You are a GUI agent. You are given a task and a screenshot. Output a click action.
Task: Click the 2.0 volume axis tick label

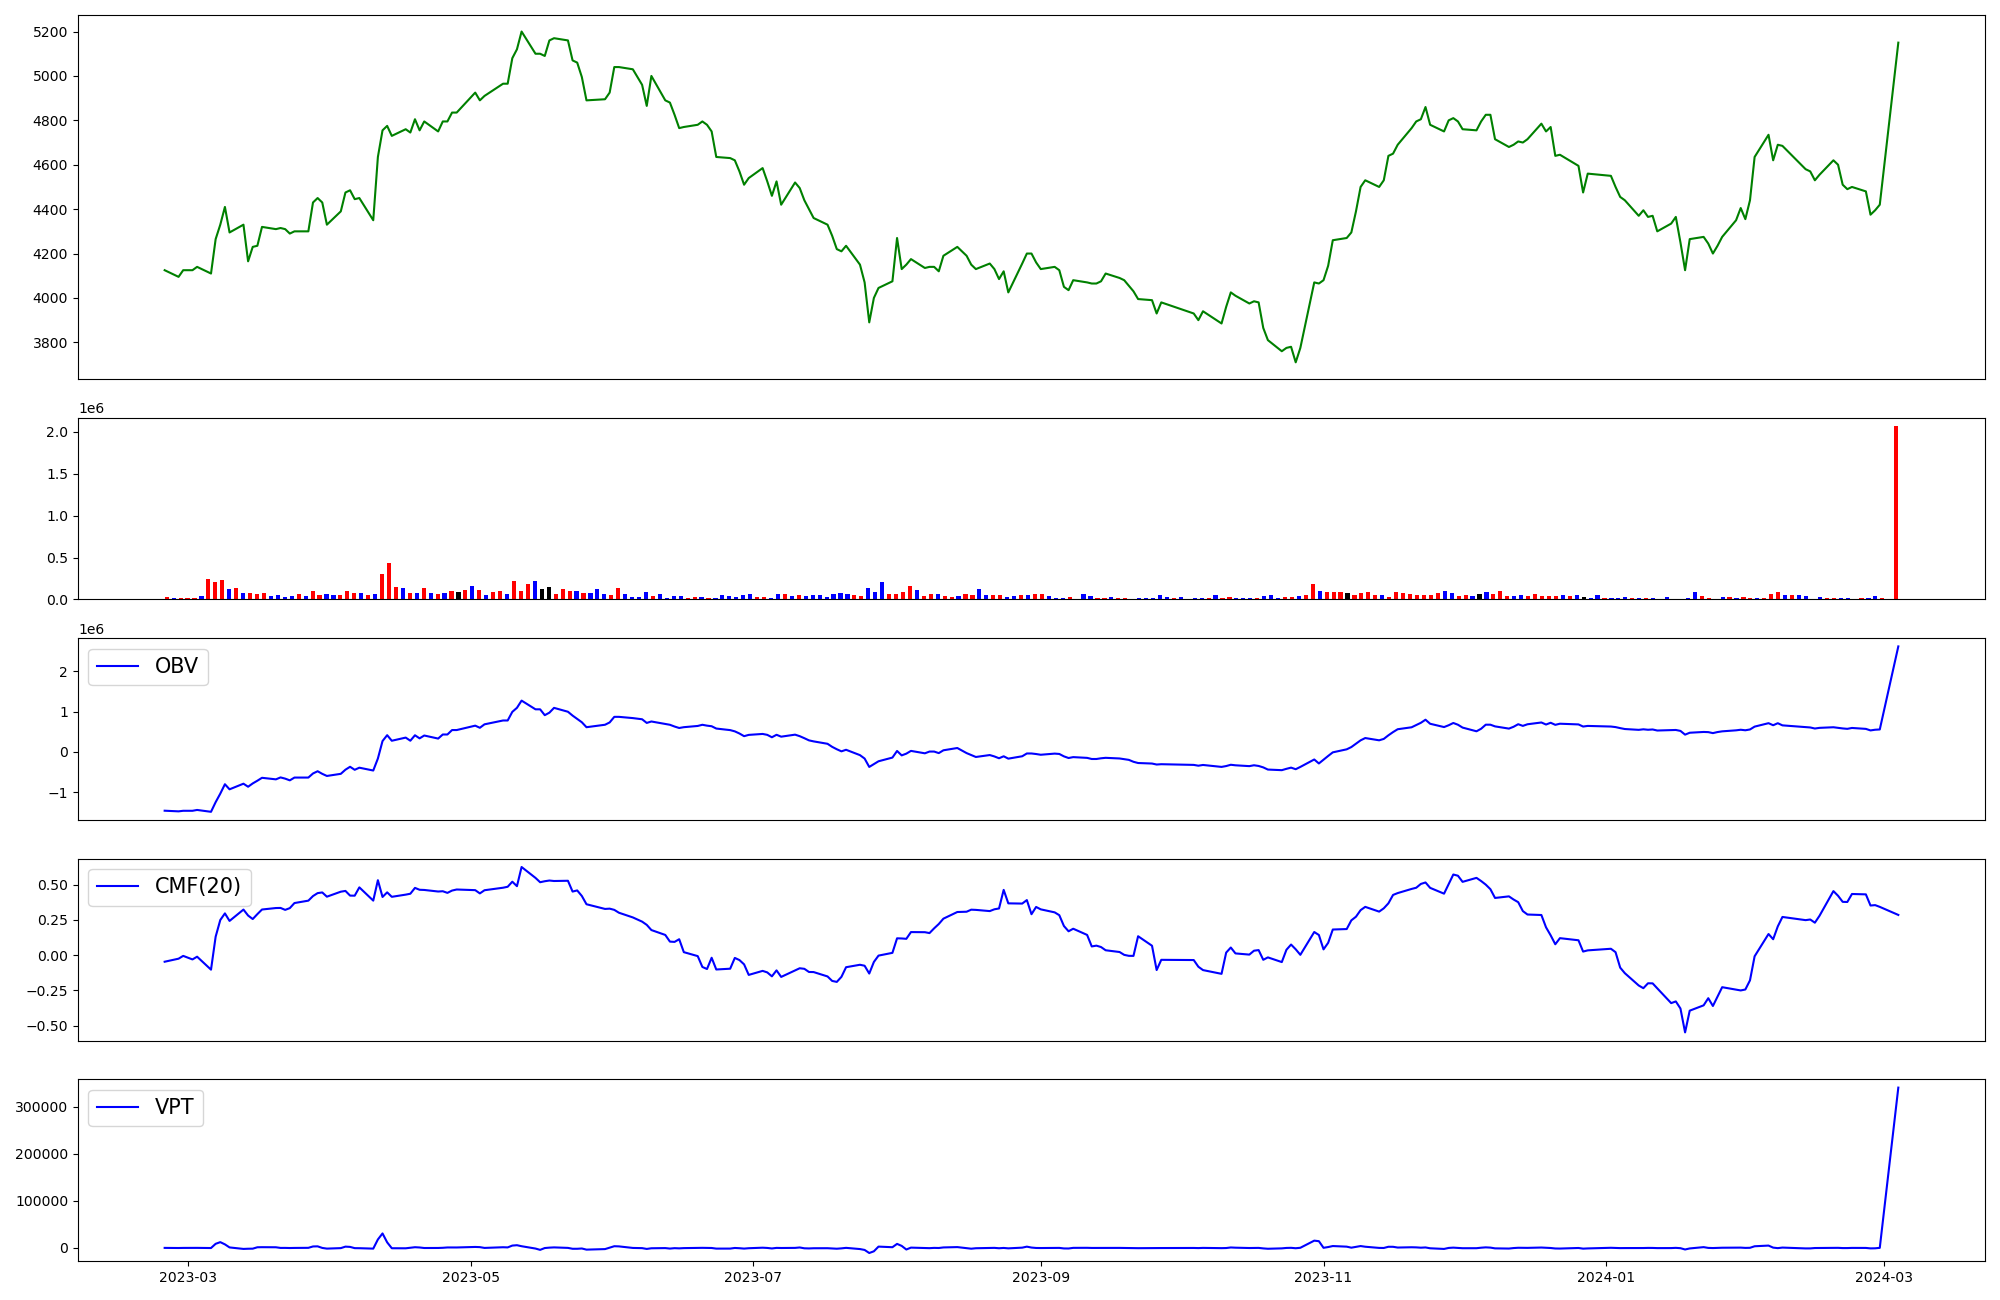pos(57,432)
